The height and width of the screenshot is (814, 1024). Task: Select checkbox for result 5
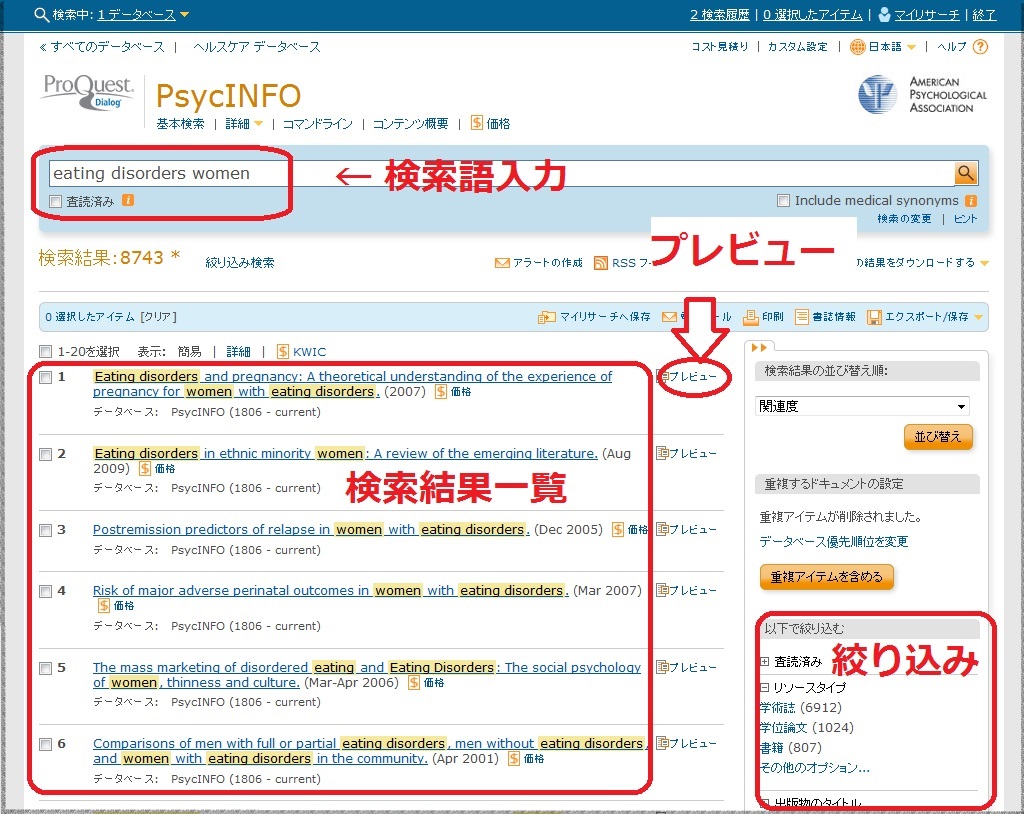[46, 668]
